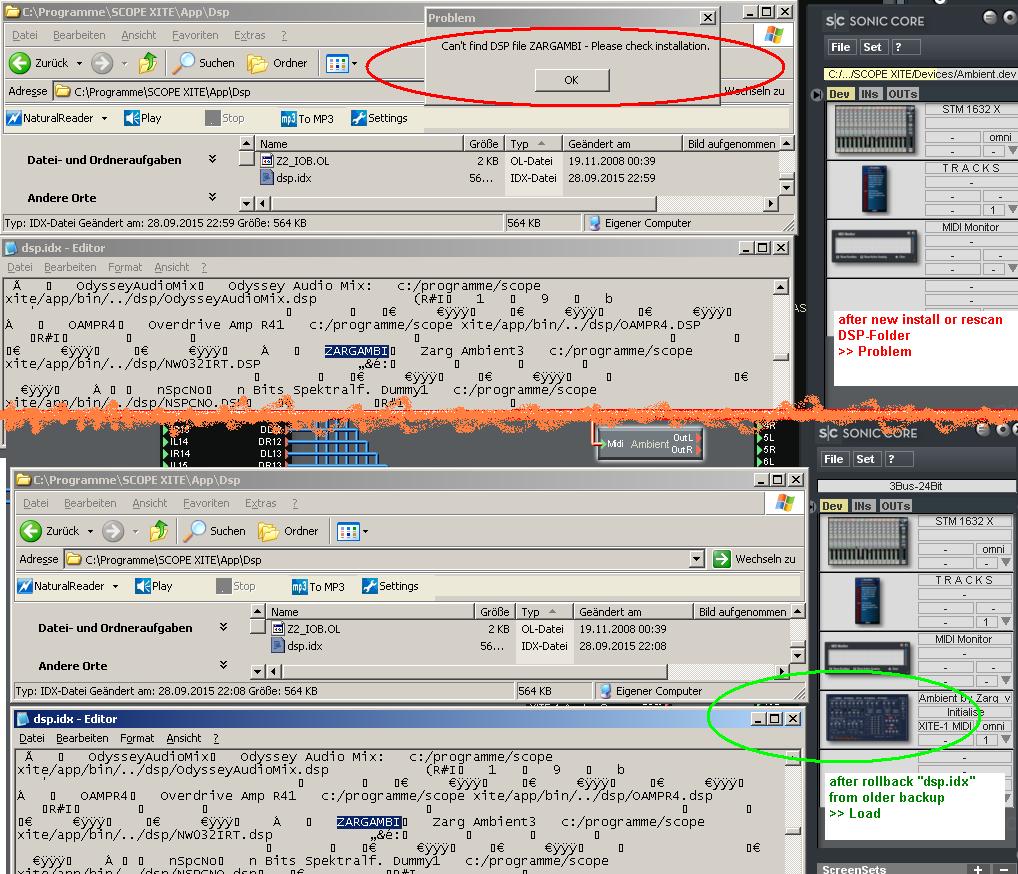Switch to Dev tab in lower Sonic Core panel
The image size is (1018, 874).
832,506
